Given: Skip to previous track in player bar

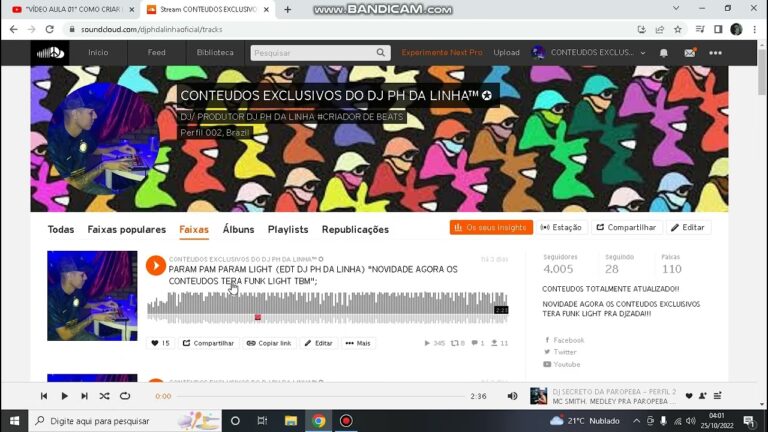Looking at the screenshot, I should [44, 396].
